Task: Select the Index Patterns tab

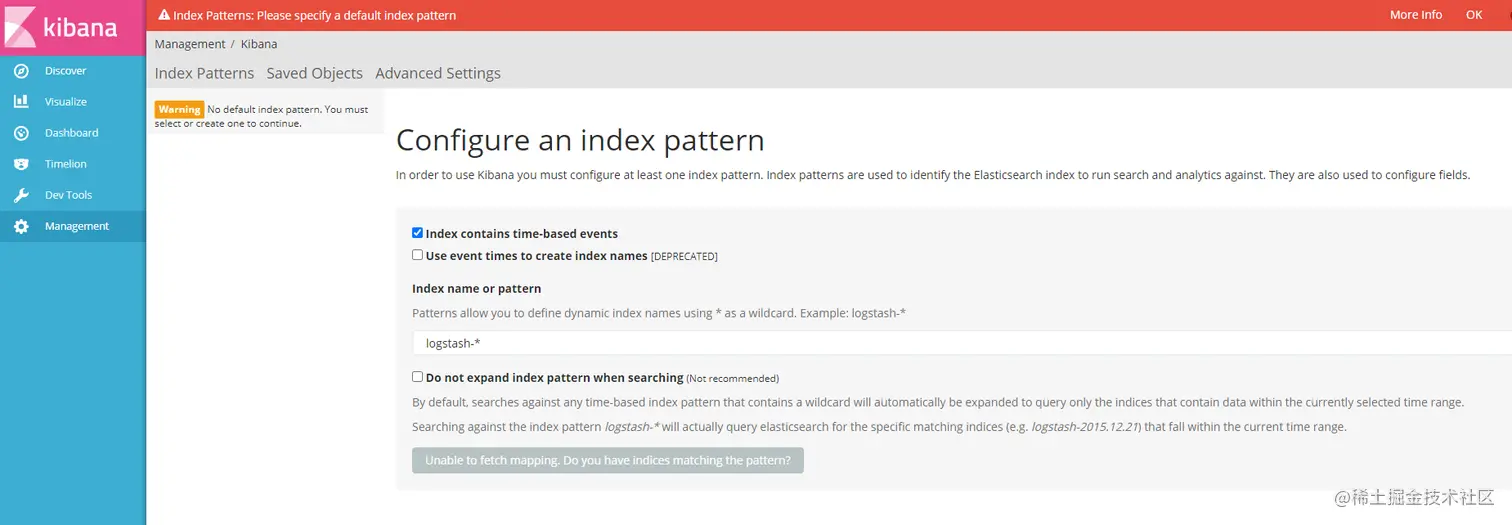Action: (204, 73)
